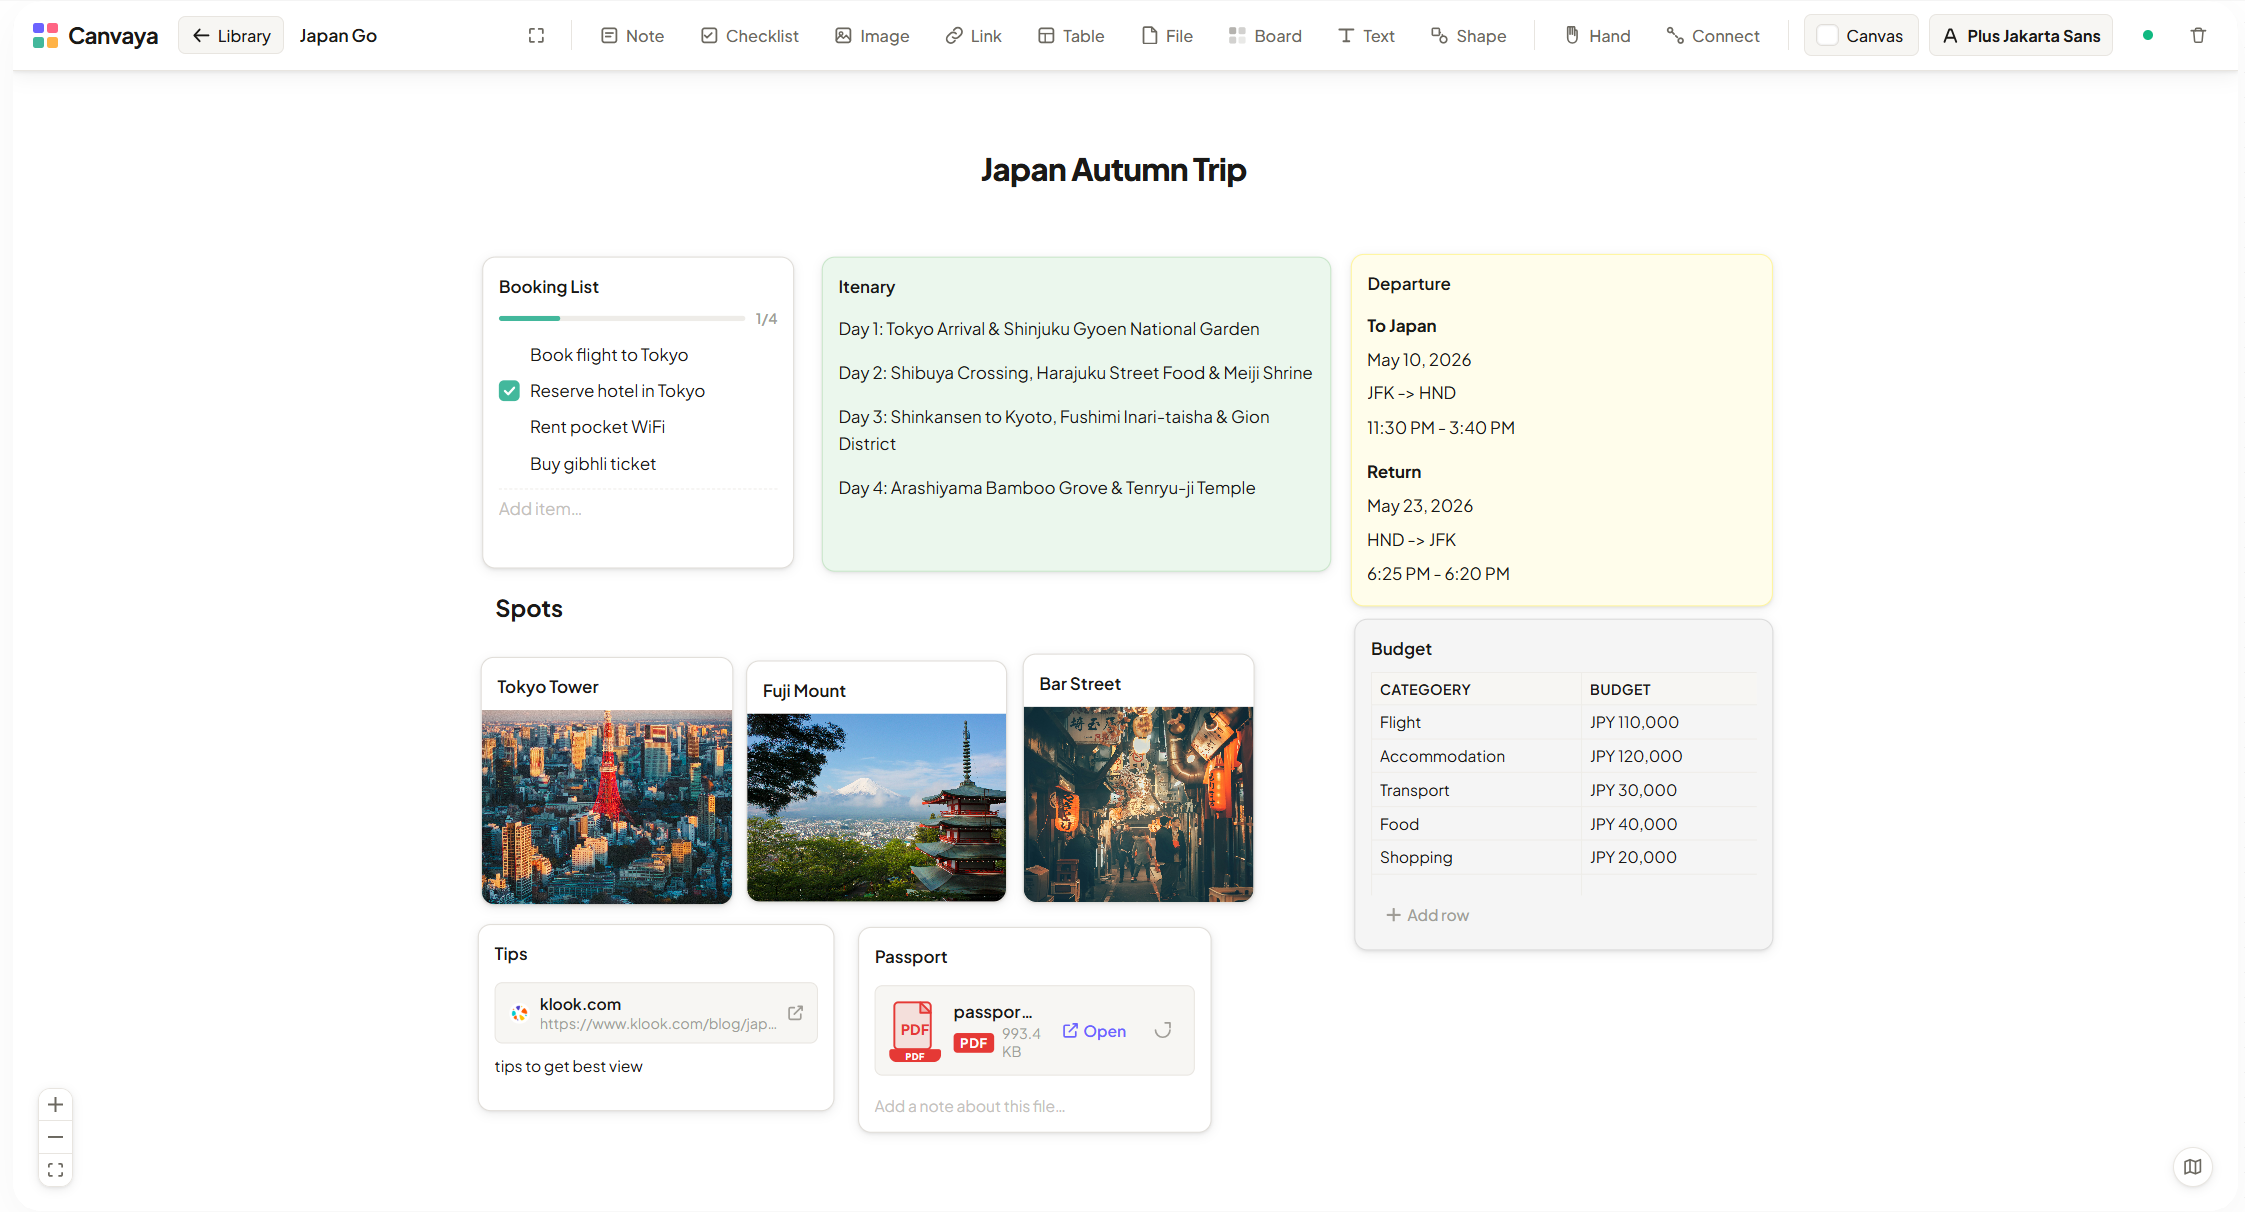Select the Day 2 Shibuya Crossing line
This screenshot has width=2245, height=1212.
point(1075,373)
